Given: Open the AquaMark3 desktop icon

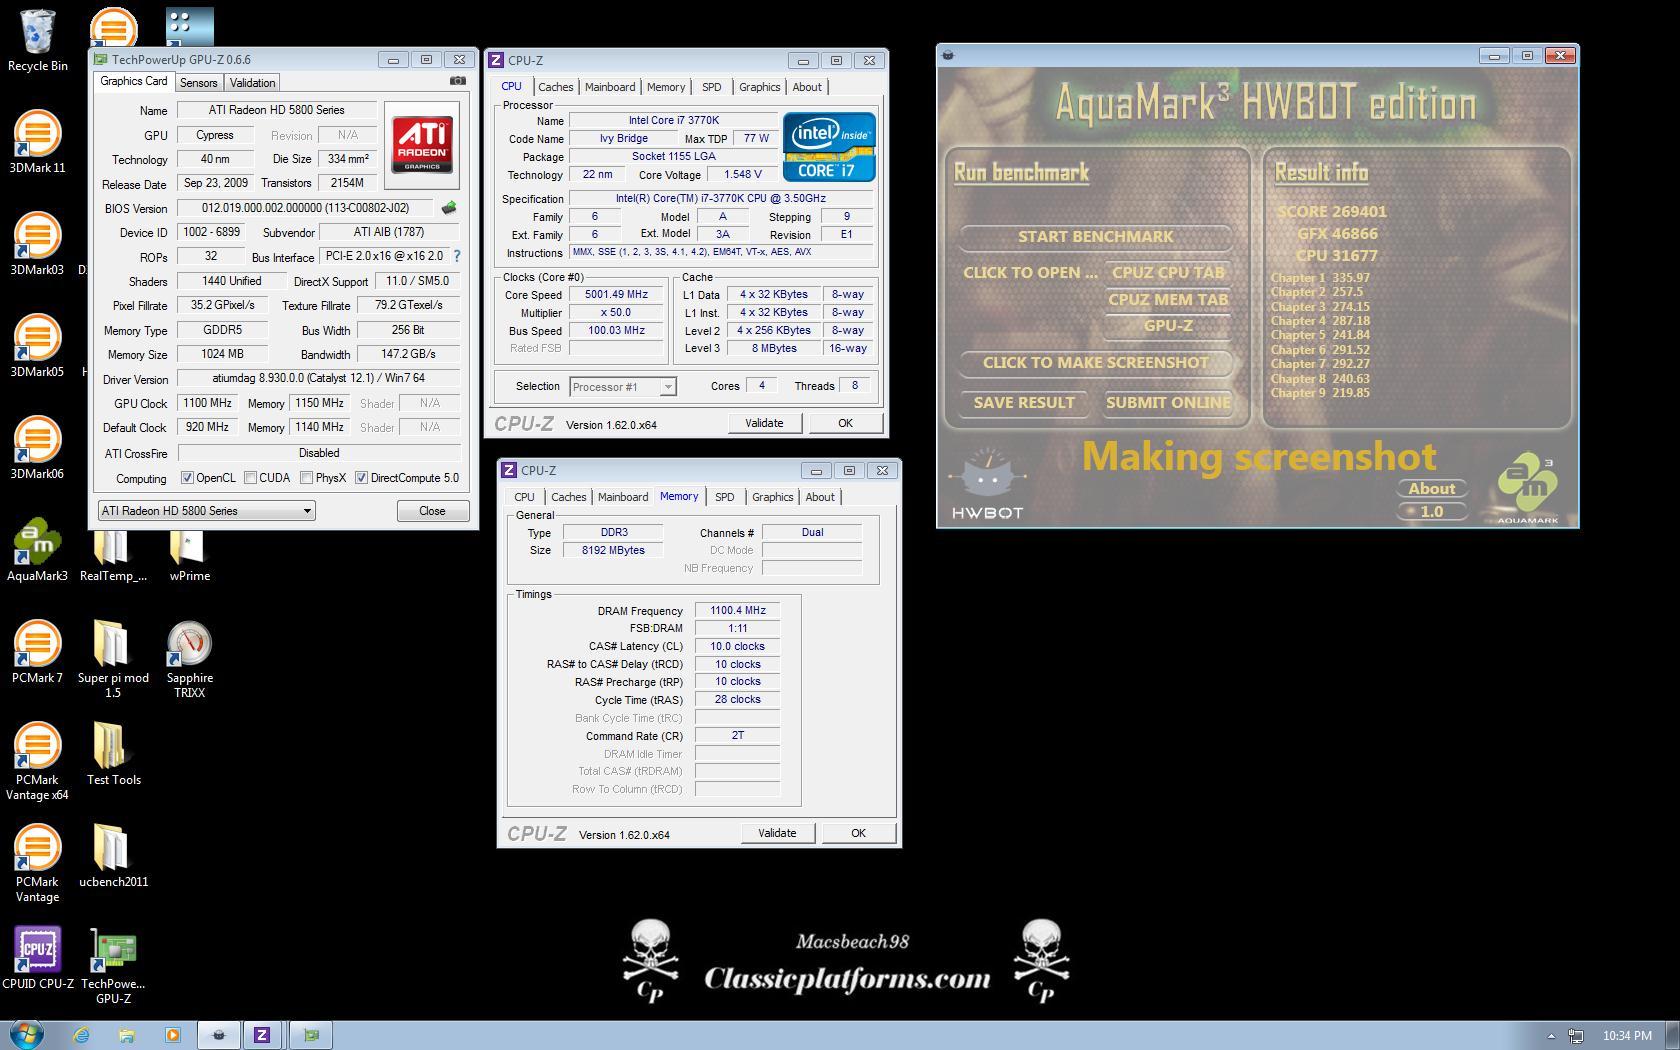Looking at the screenshot, I should [x=37, y=550].
